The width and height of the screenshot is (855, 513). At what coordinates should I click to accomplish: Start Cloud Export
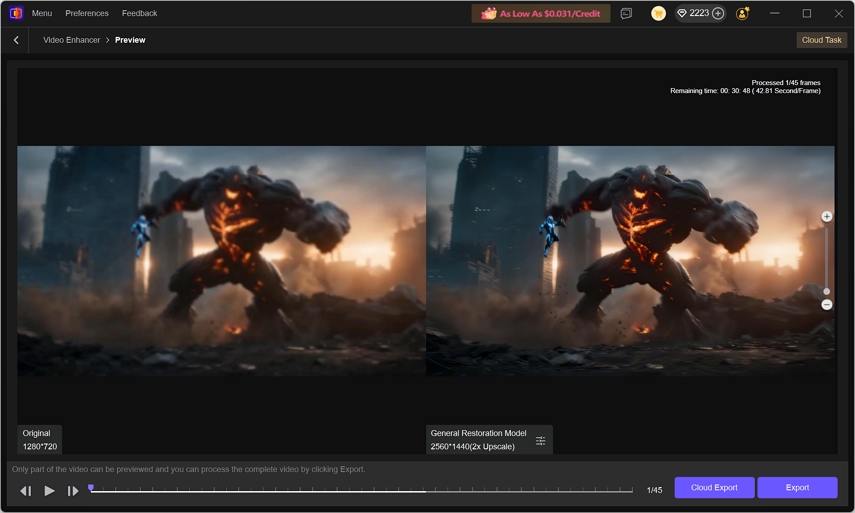pos(714,487)
